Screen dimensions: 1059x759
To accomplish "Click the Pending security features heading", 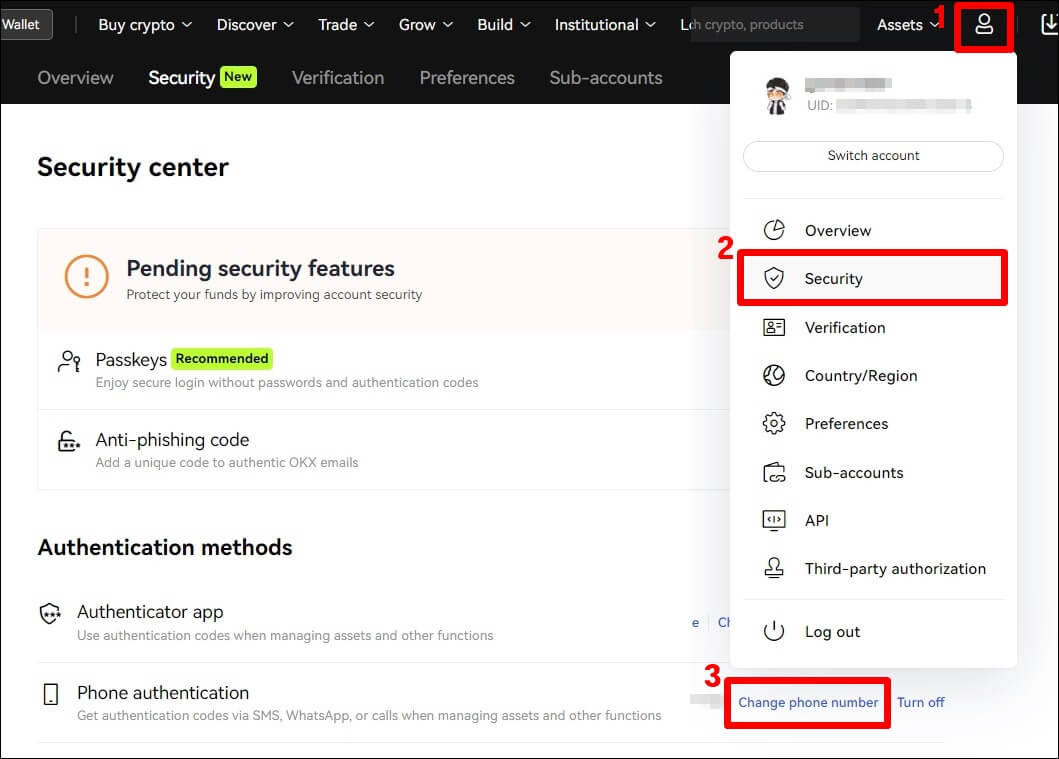I will pyautogui.click(x=260, y=268).
